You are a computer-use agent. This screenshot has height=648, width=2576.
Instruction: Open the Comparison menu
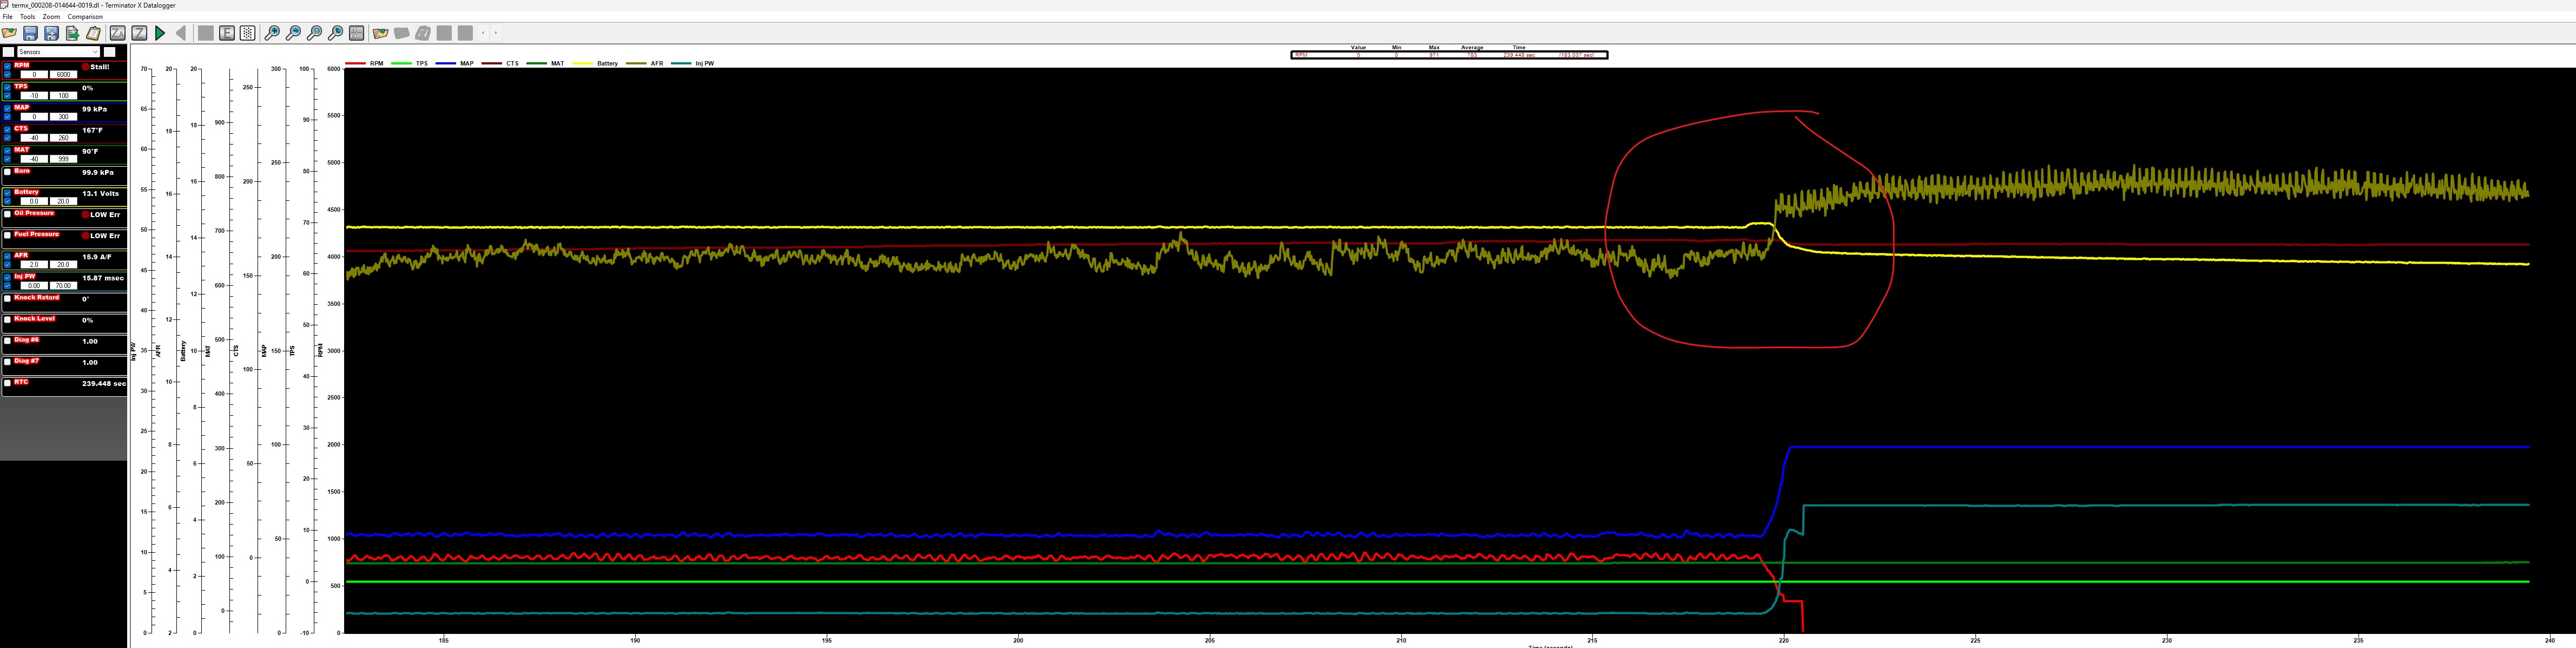point(85,17)
